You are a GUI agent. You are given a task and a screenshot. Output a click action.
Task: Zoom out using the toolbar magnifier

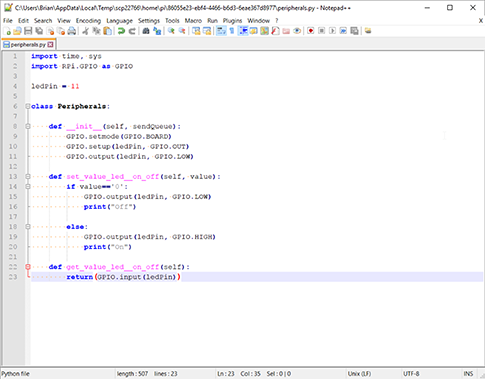click(x=182, y=31)
